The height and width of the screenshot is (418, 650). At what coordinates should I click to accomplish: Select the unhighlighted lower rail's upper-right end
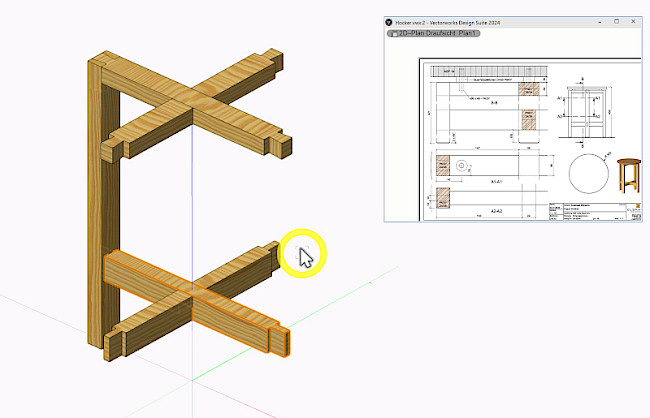point(268,253)
